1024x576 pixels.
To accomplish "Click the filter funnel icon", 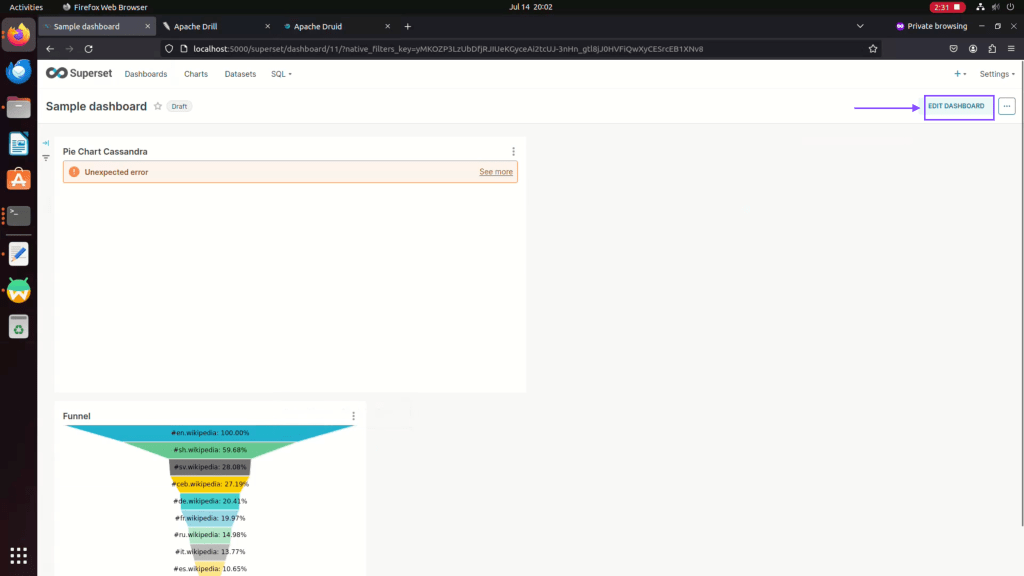I will point(46,158).
